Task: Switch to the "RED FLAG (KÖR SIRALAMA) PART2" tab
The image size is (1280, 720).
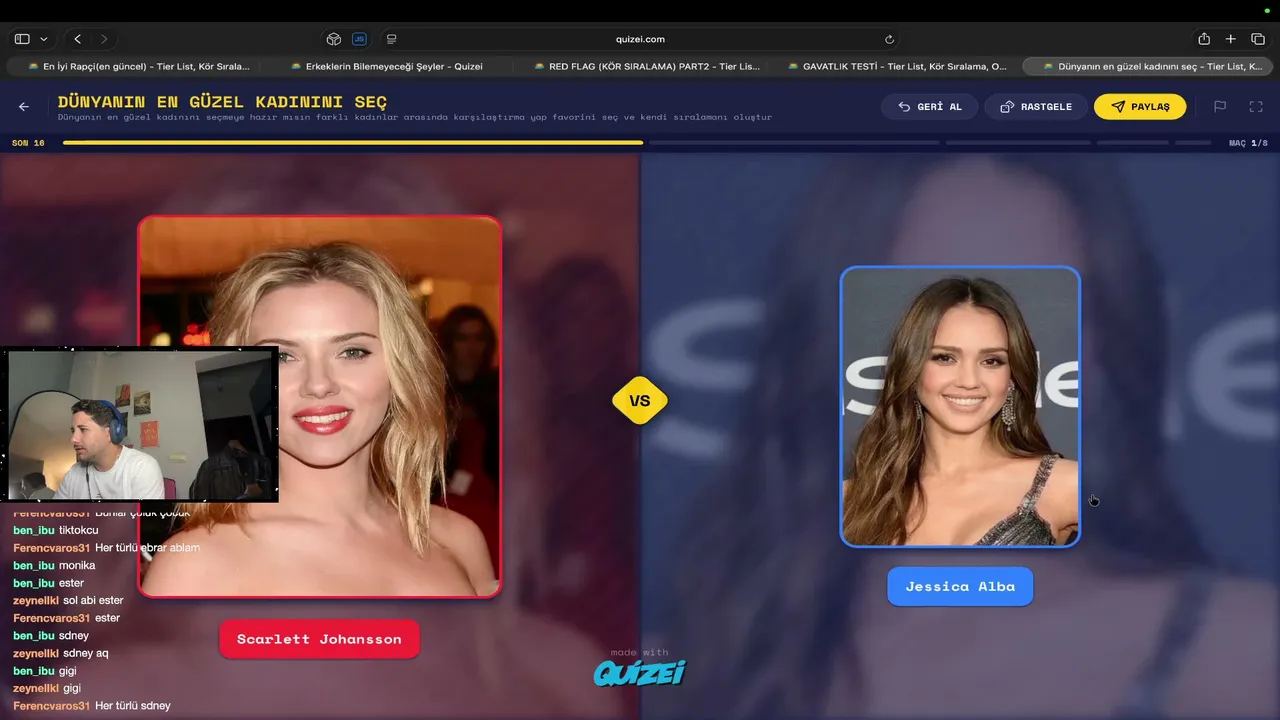Action: point(646,66)
